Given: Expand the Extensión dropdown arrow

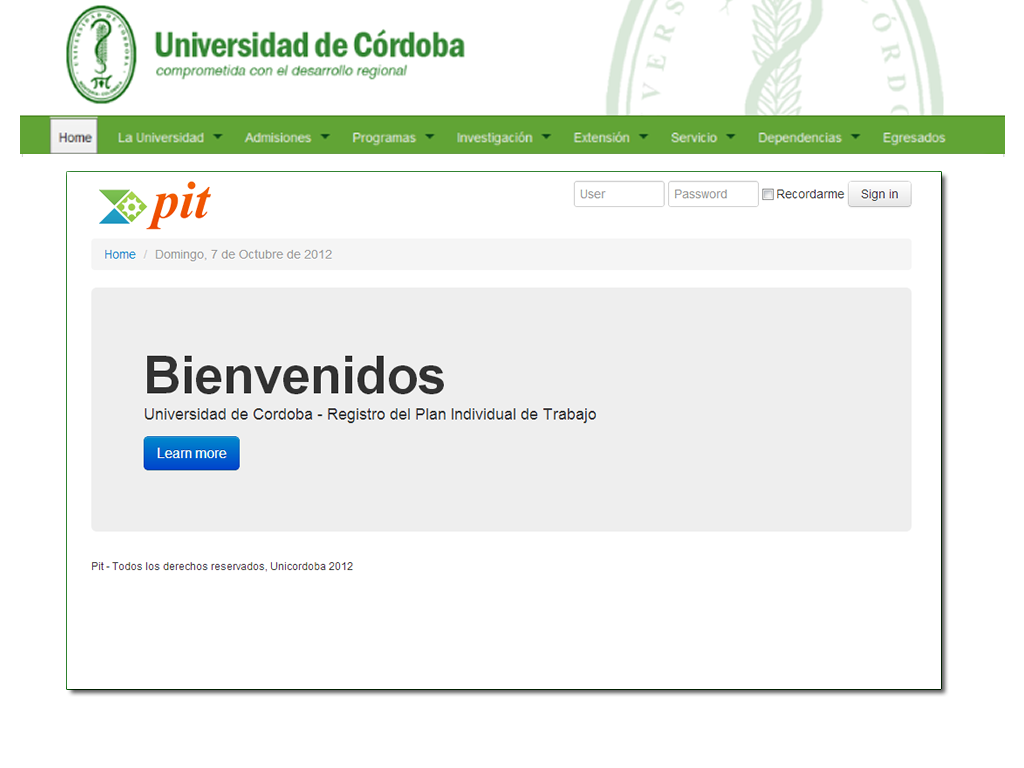Looking at the screenshot, I should [643, 137].
